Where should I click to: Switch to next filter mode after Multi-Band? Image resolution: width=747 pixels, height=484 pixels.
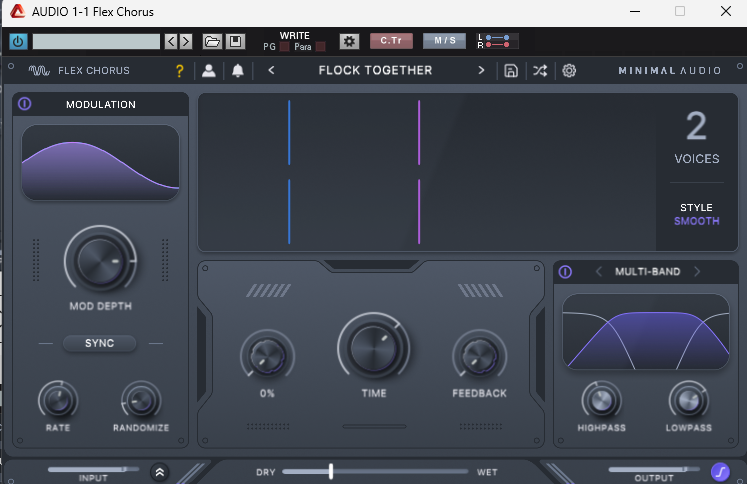[697, 272]
